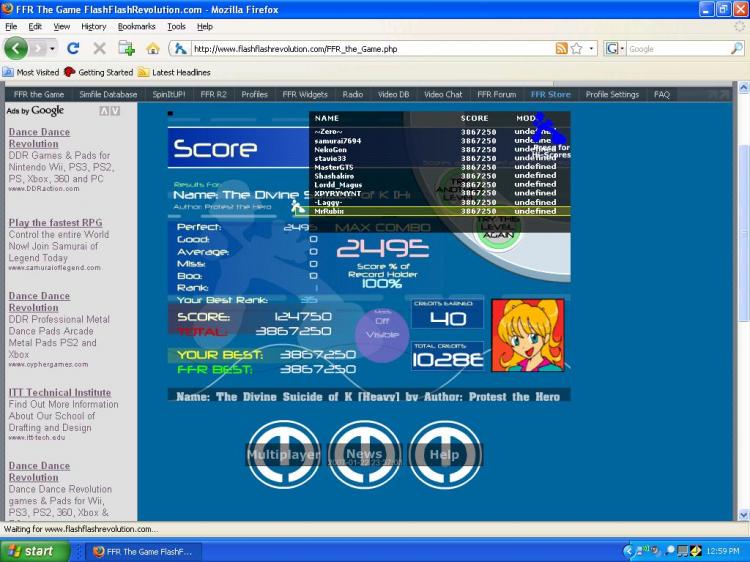Open a new tab with the plus icon
The height and width of the screenshot is (562, 750).
pyautogui.click(x=126, y=48)
